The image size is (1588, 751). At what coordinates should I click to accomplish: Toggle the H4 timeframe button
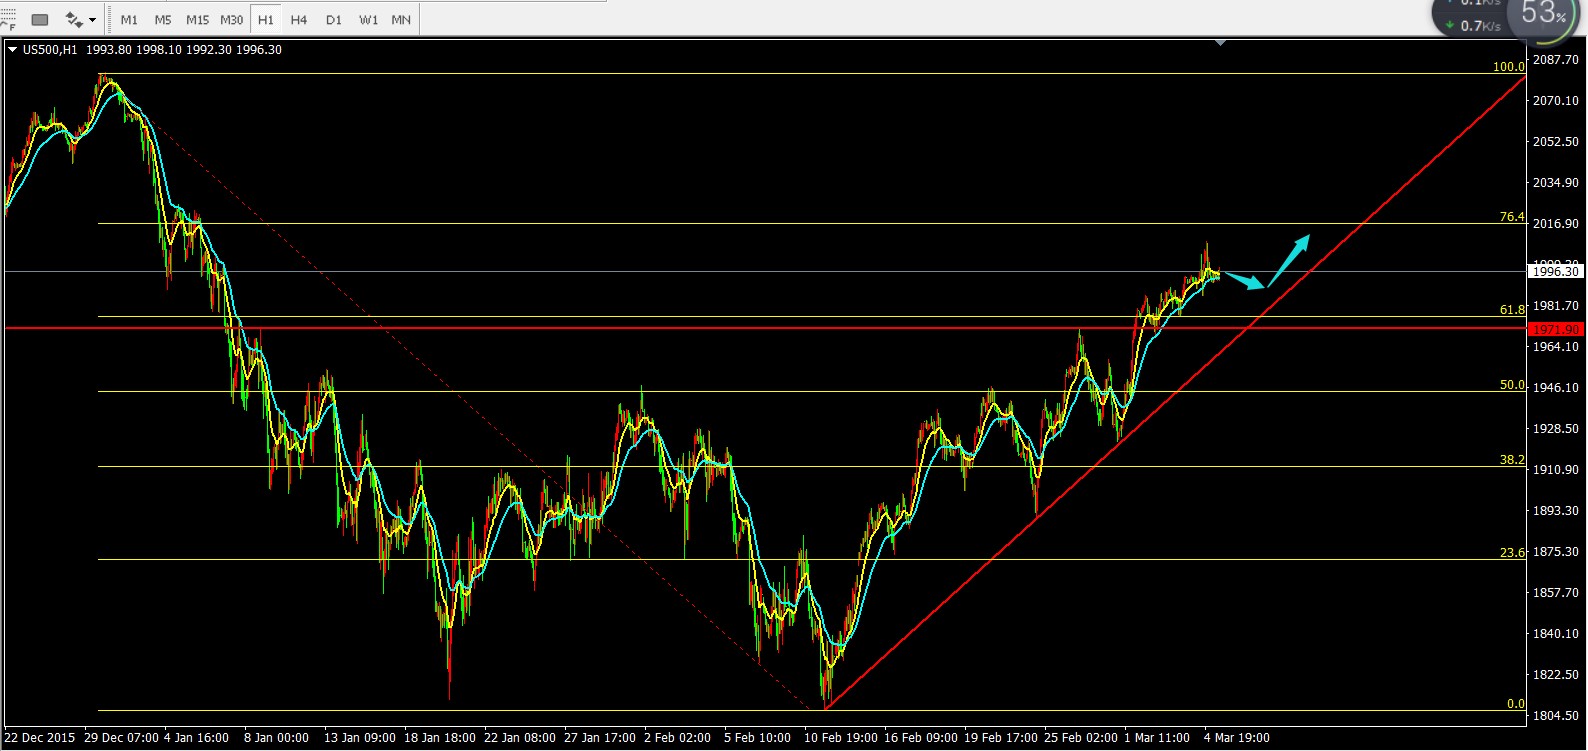pos(298,19)
